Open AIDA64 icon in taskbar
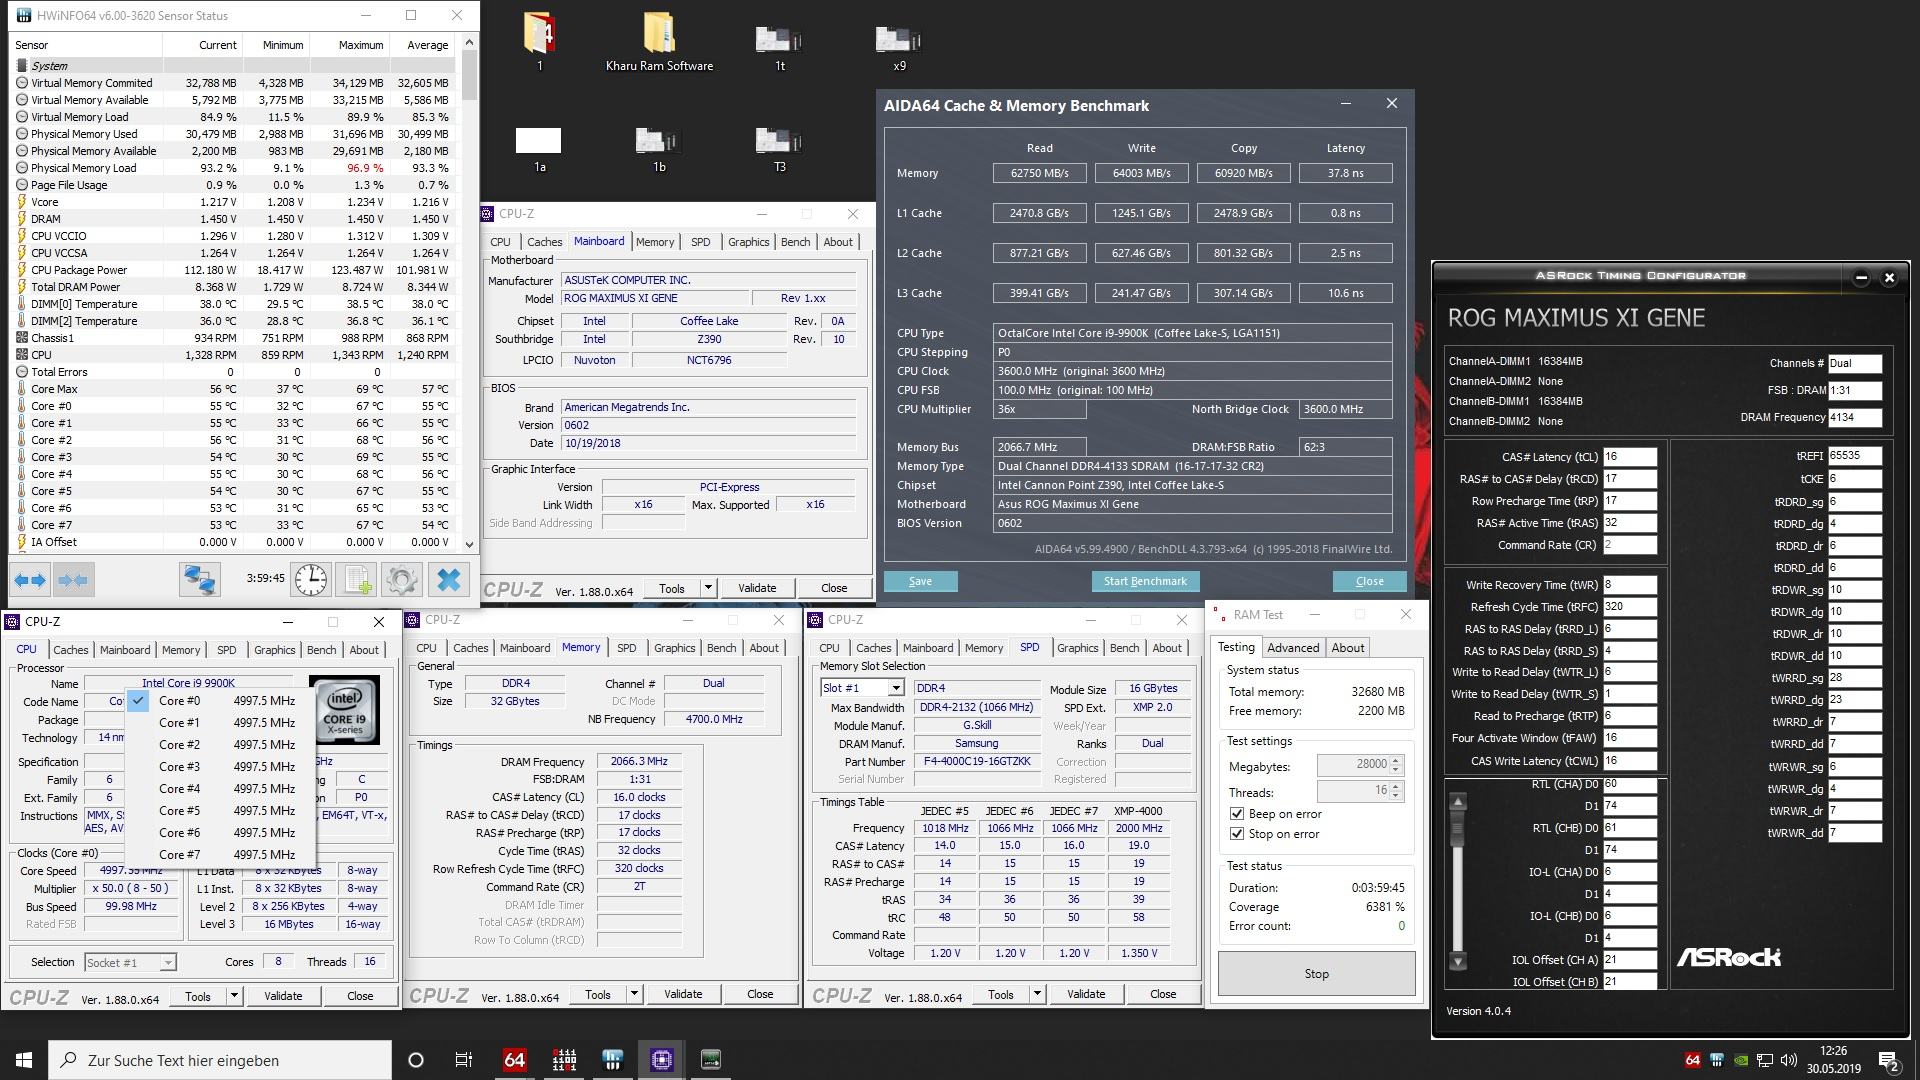Image resolution: width=1920 pixels, height=1080 pixels. 515,1060
